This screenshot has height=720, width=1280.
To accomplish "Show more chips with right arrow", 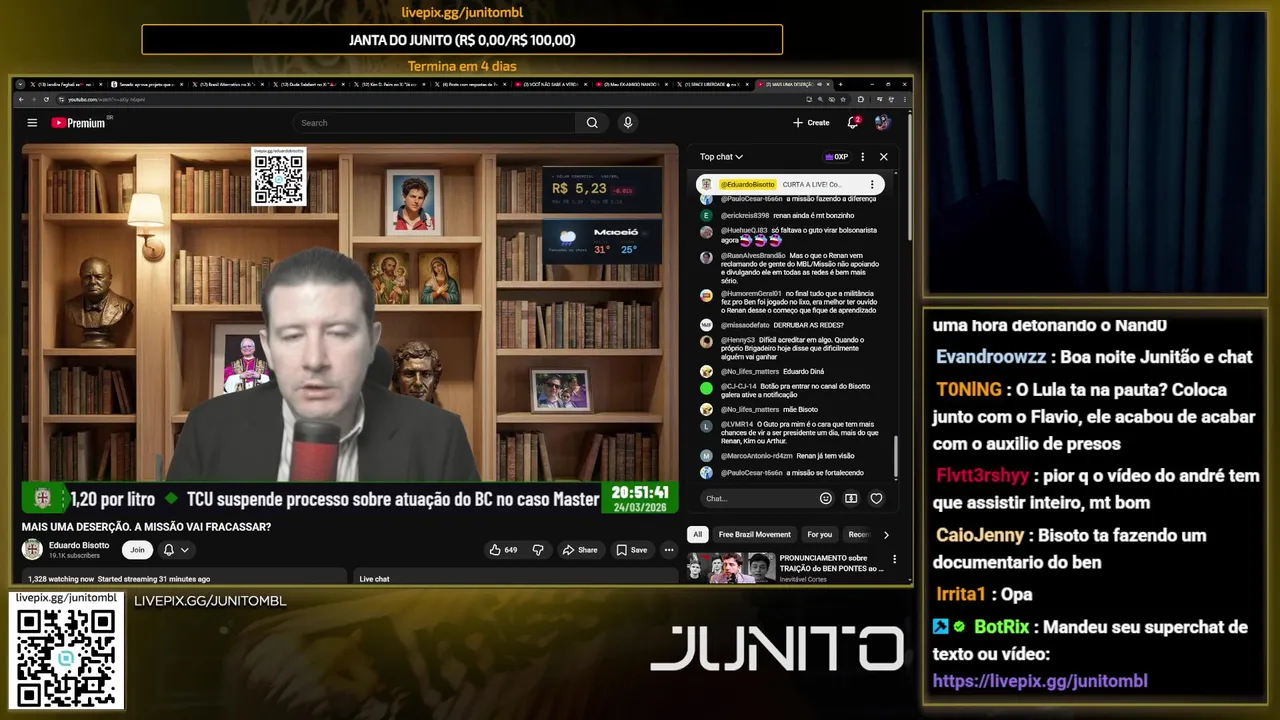I will 885,534.
